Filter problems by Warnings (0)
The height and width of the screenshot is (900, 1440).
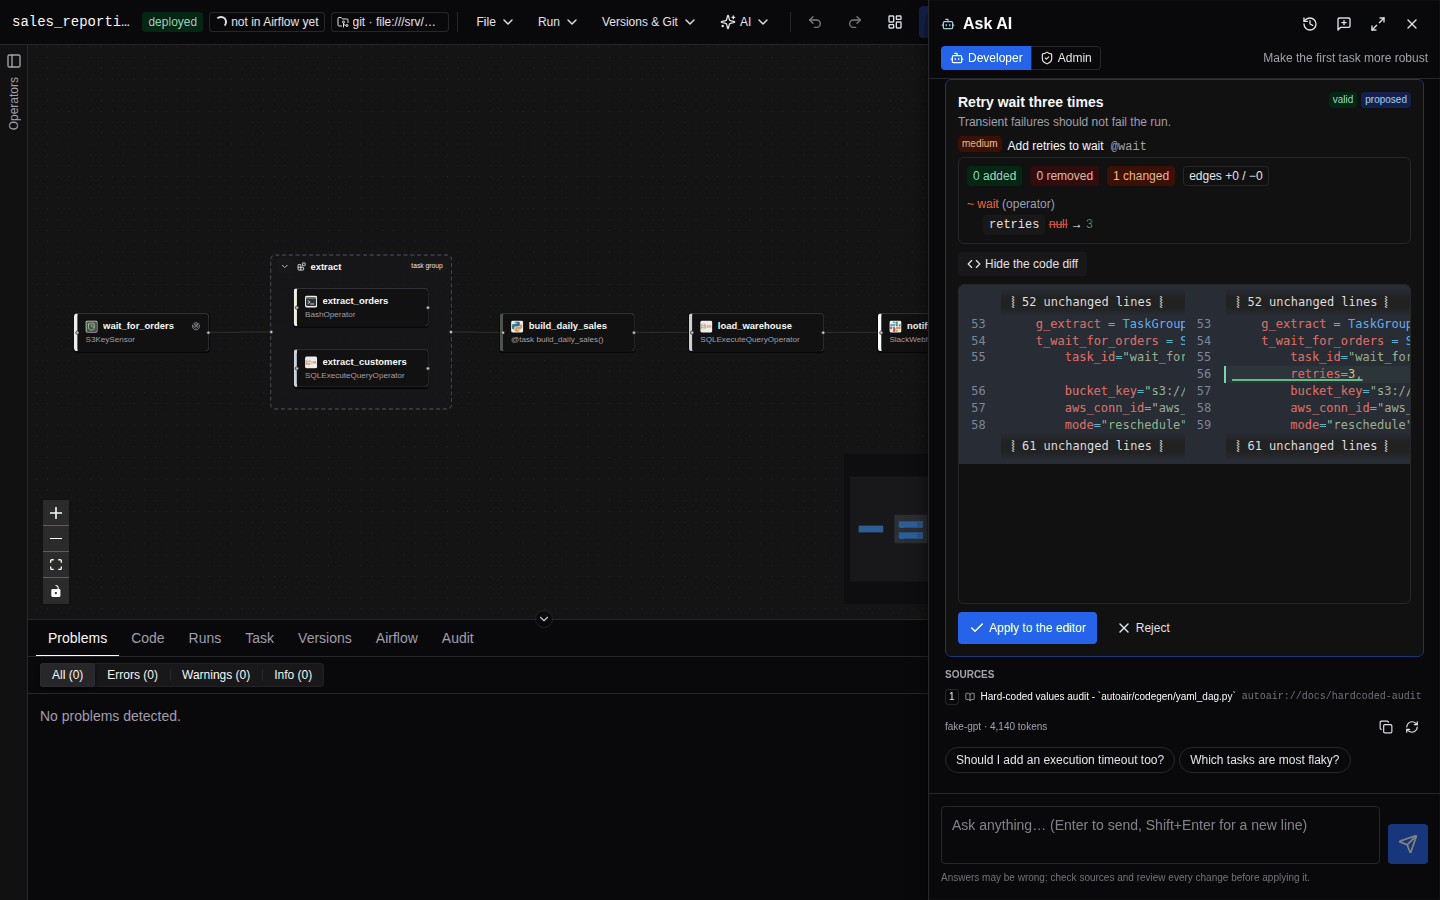(216, 675)
